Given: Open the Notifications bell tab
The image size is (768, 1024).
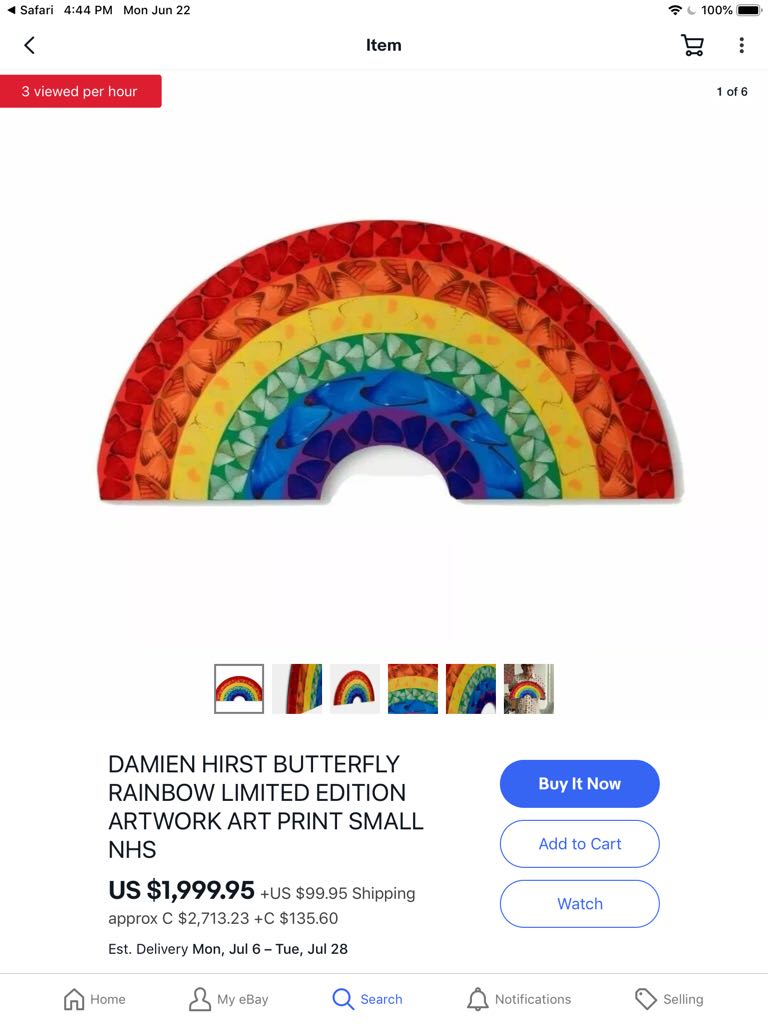Looking at the screenshot, I should [x=519, y=999].
